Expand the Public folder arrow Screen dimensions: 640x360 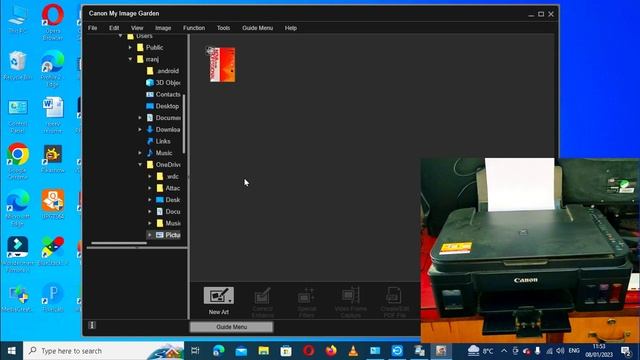pyautogui.click(x=130, y=48)
